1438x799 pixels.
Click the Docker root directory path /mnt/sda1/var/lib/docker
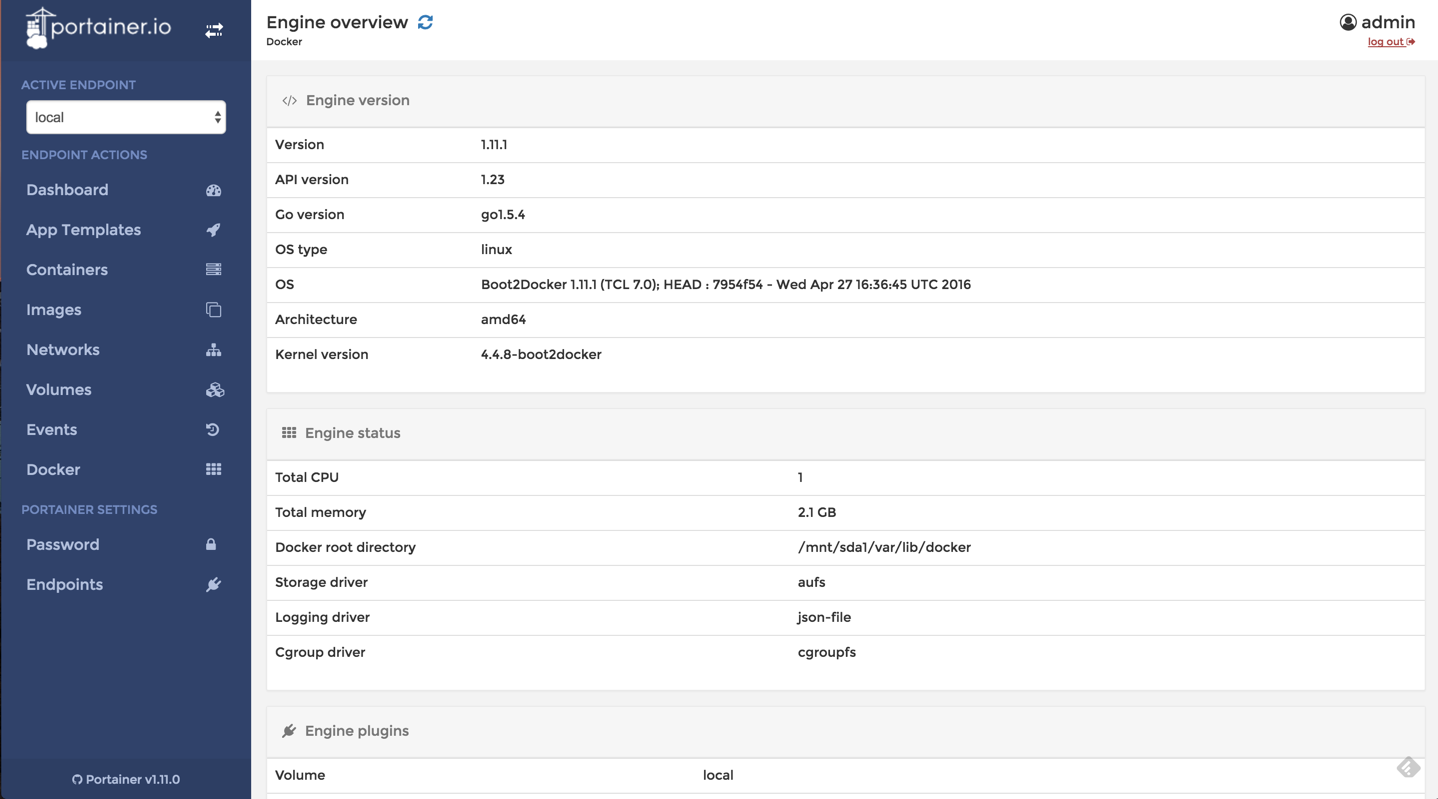point(884,548)
